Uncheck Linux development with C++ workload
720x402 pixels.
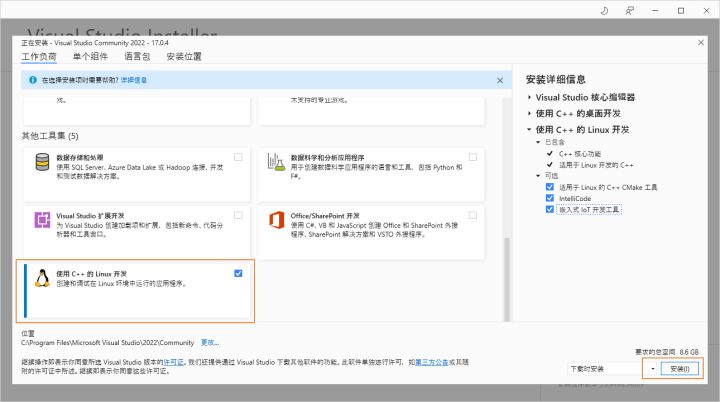point(238,273)
